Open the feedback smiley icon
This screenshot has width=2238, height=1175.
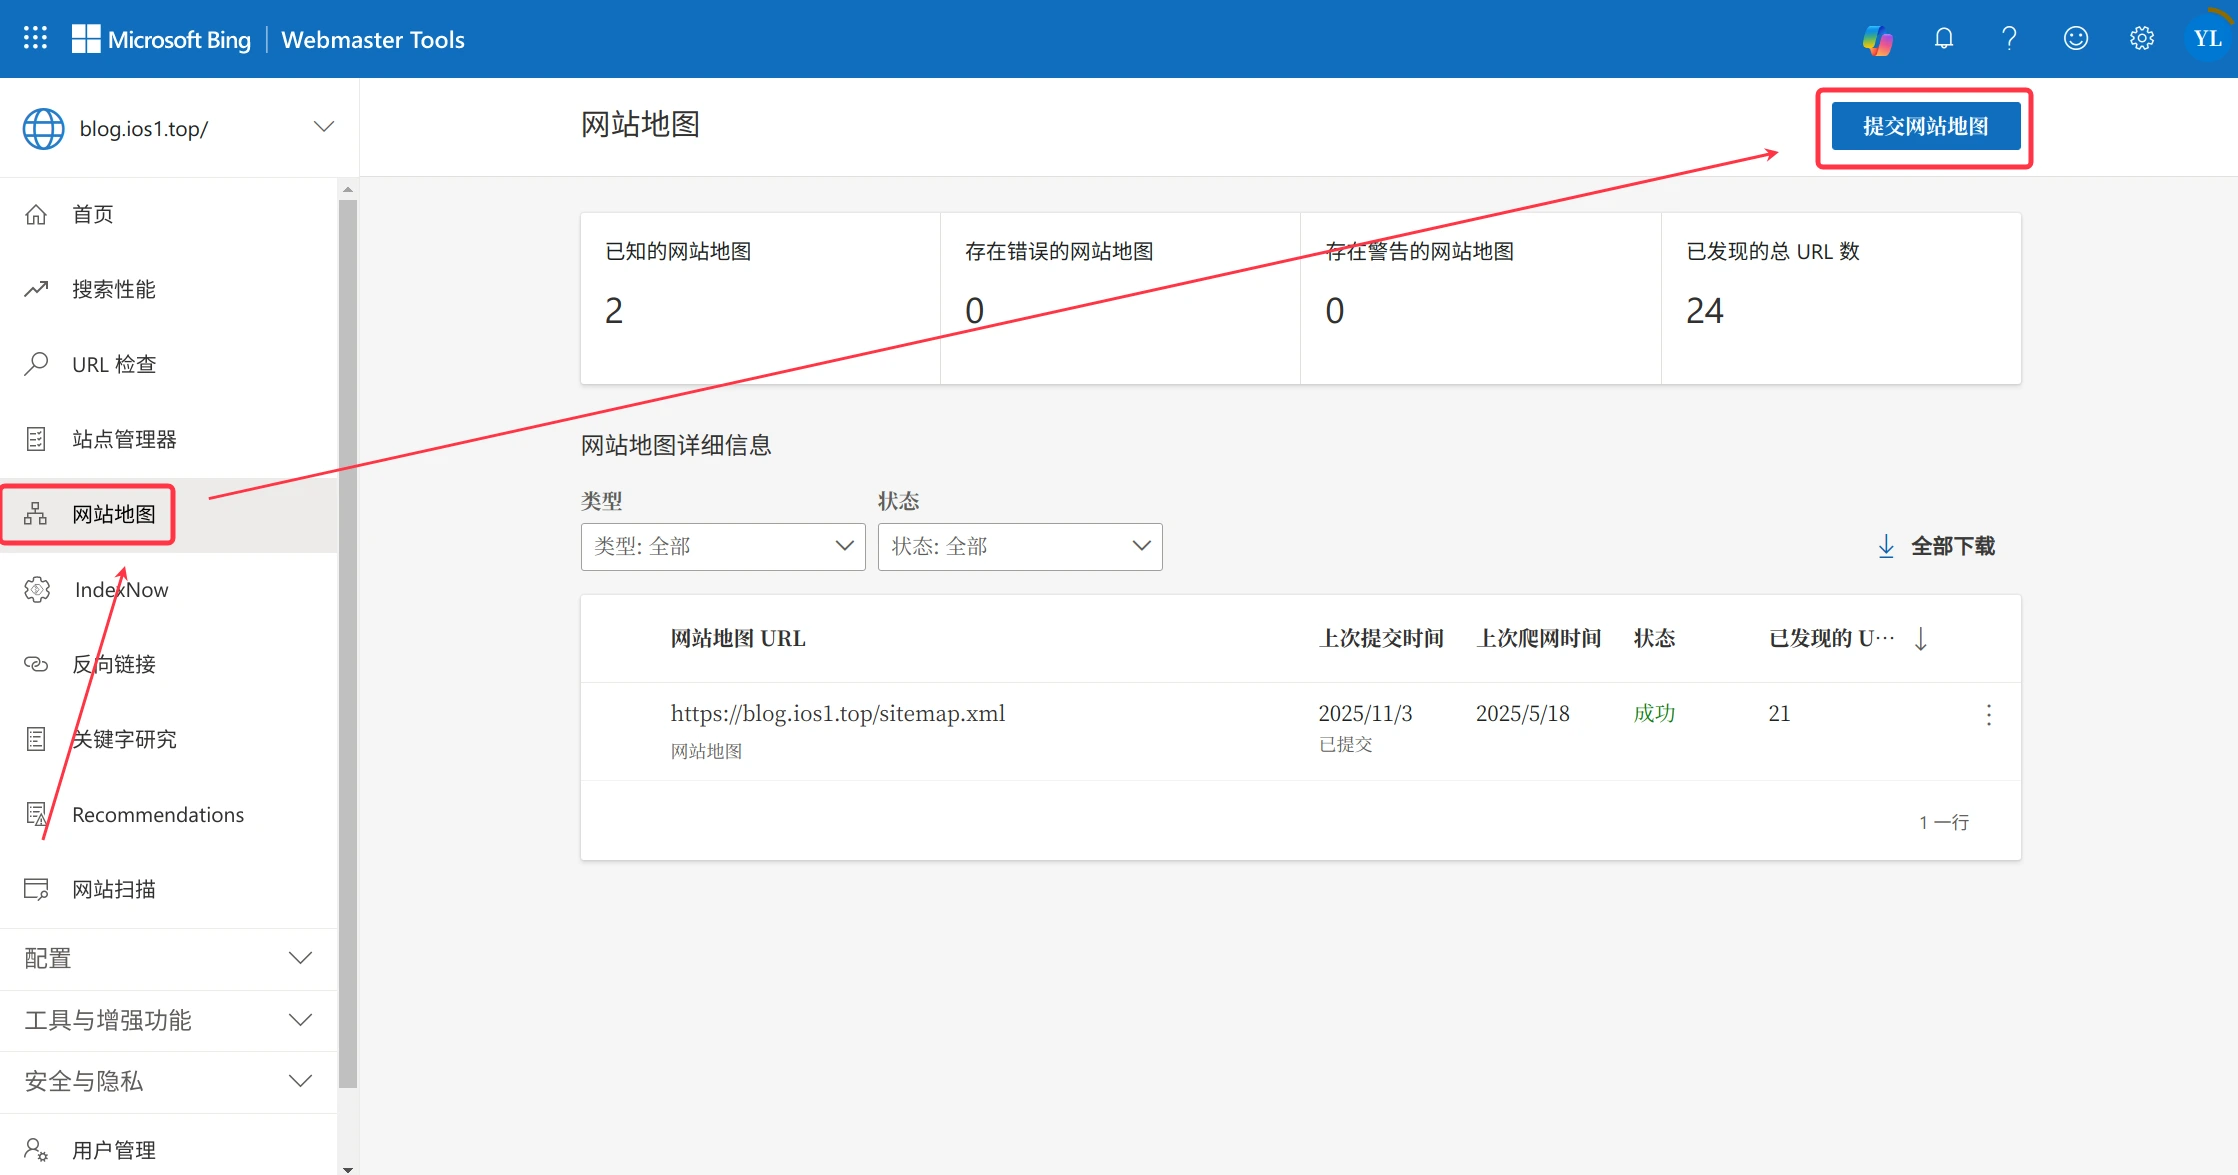(2076, 39)
